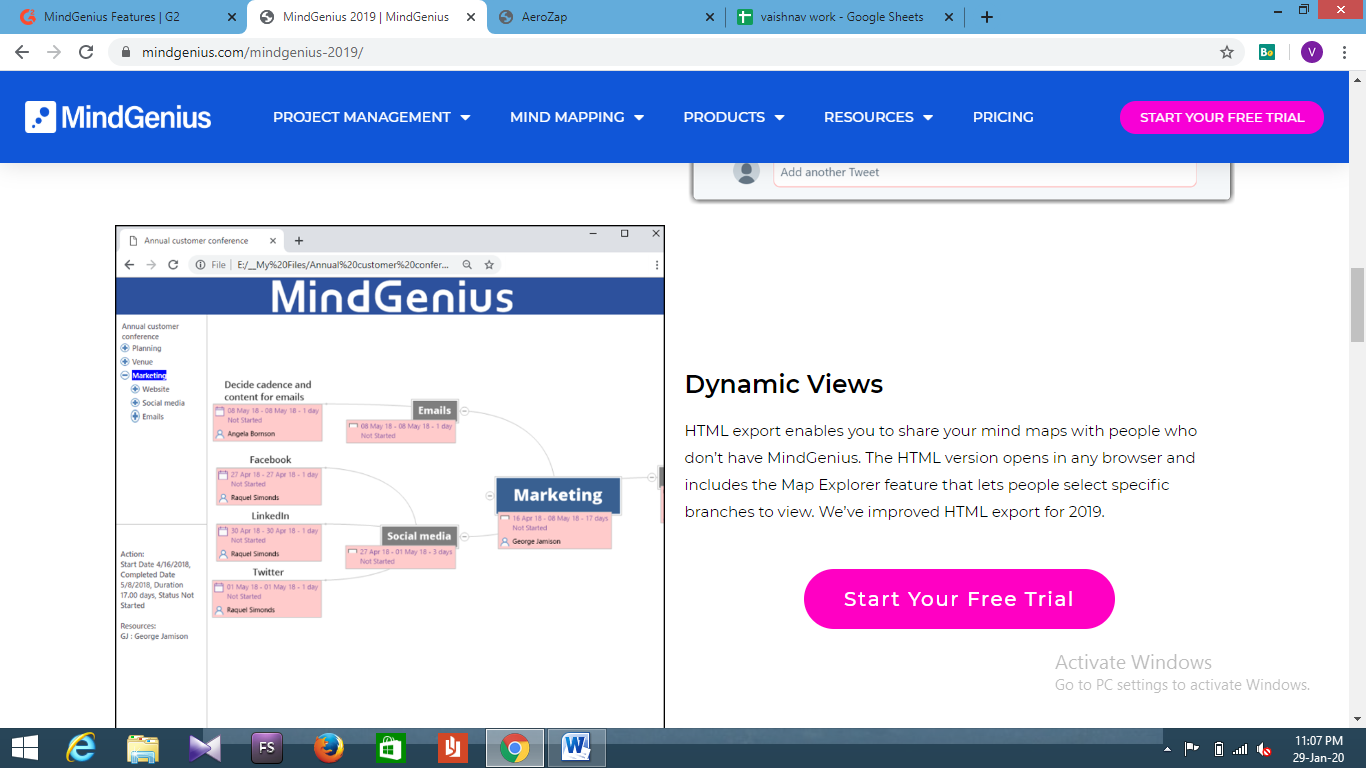Click the vertical page scrollbar thumb
This screenshot has width=1366, height=768.
click(x=1358, y=305)
